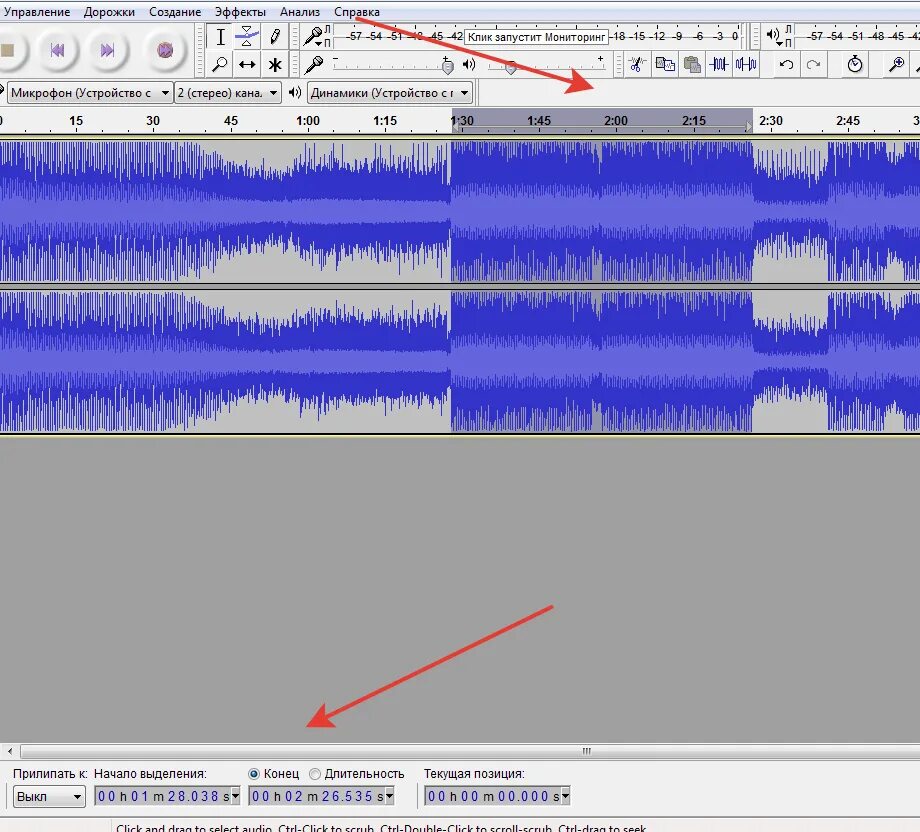920x832 pixels.
Task: Click the Paste clipboard icon
Action: click(692, 64)
